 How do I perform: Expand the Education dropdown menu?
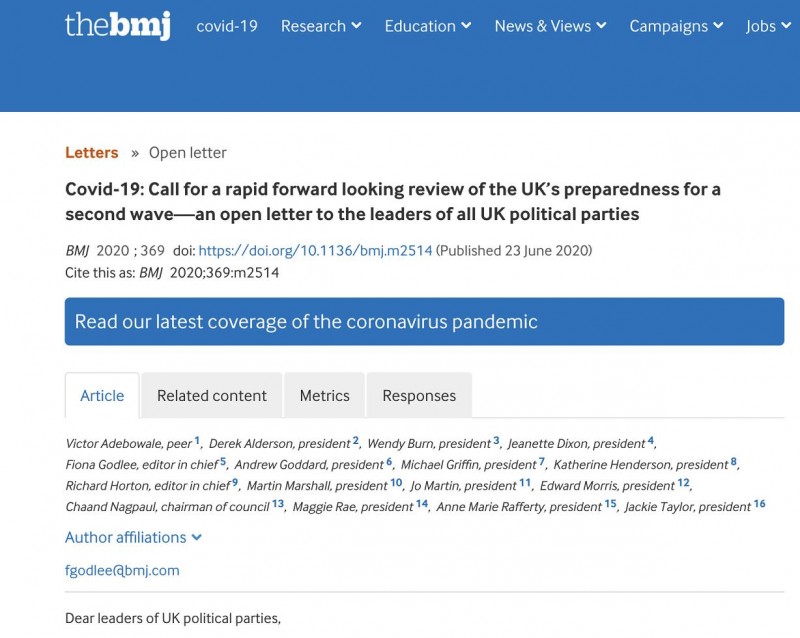[x=428, y=26]
